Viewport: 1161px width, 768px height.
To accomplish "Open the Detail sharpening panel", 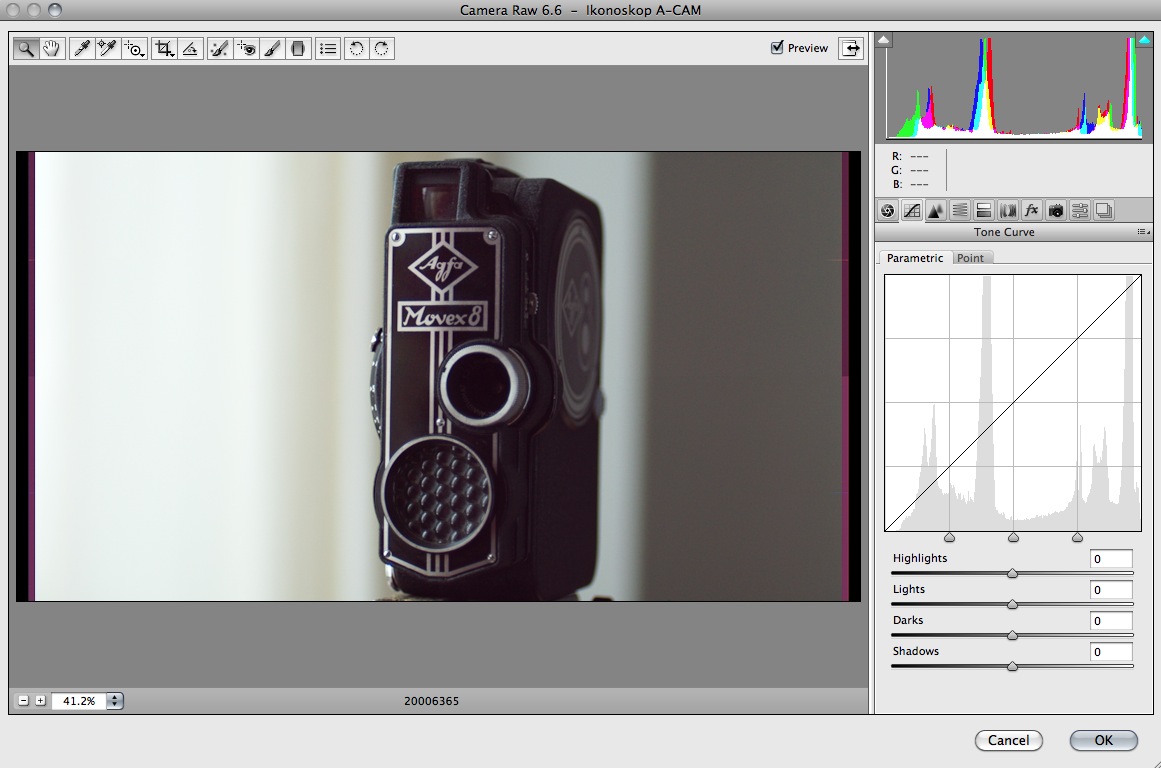I will coord(936,211).
